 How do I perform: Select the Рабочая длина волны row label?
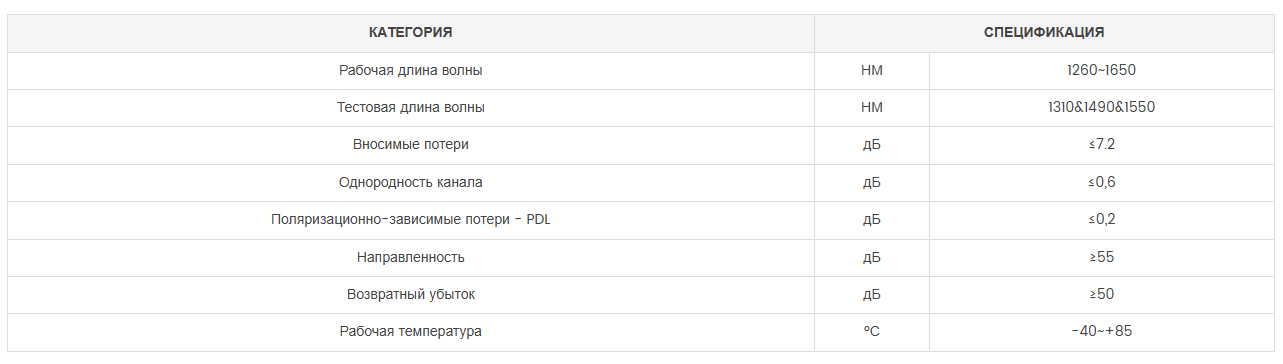pyautogui.click(x=411, y=71)
